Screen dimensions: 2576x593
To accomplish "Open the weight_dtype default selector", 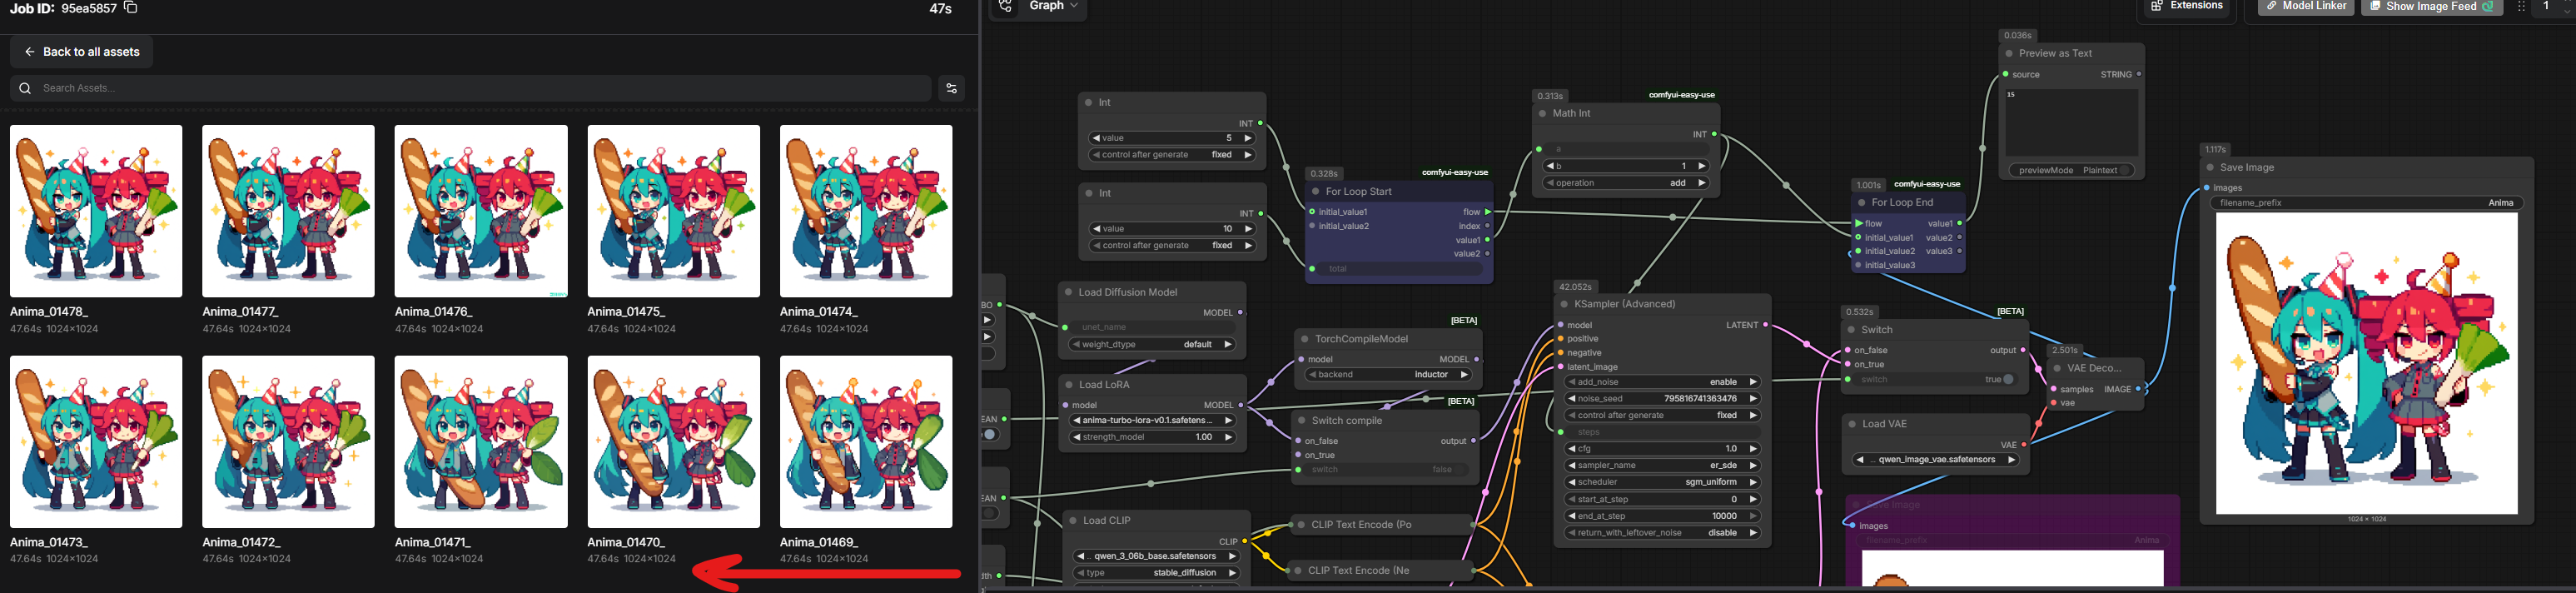I will pyautogui.click(x=1152, y=344).
